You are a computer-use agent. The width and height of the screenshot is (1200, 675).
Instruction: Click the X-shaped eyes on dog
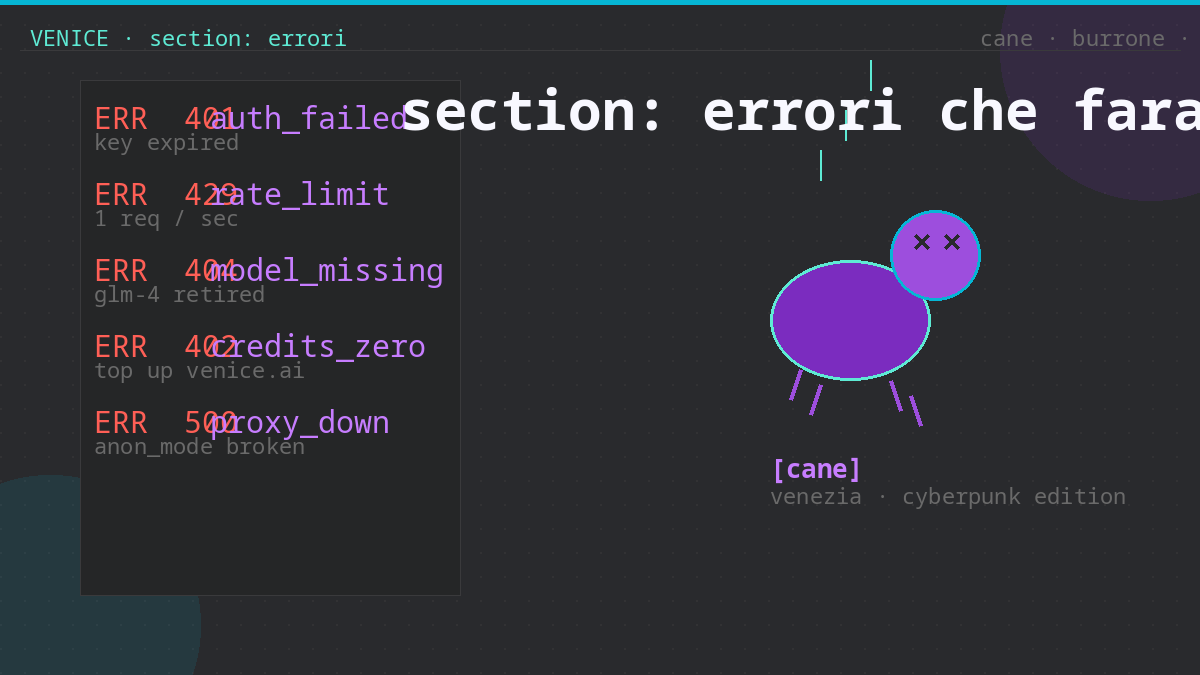[x=937, y=242]
